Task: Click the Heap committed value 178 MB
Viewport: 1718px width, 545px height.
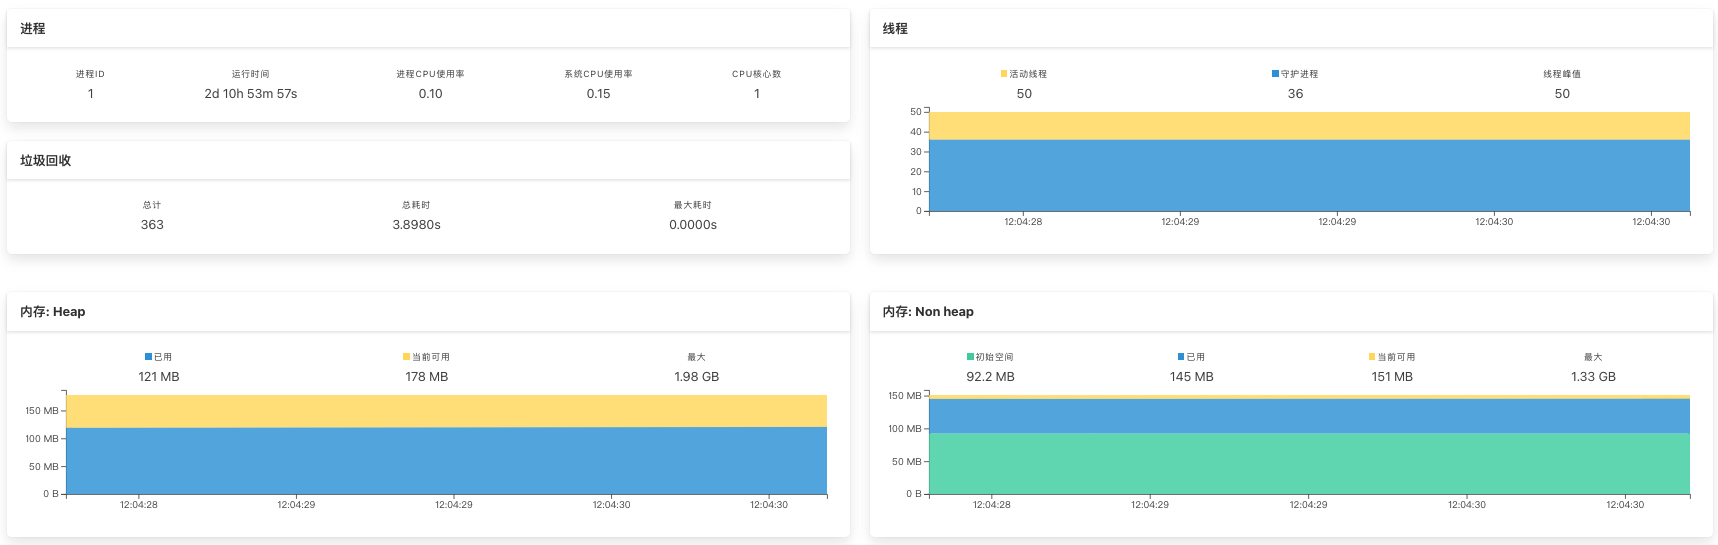Action: 427,377
